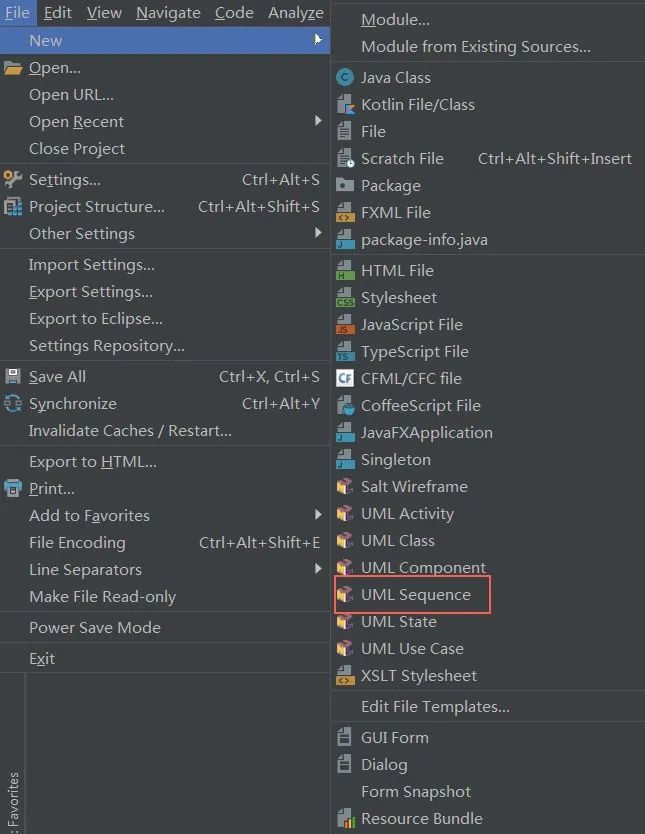Screen dimensions: 645x834
Task: Open the Navigate menu
Action: coord(168,12)
